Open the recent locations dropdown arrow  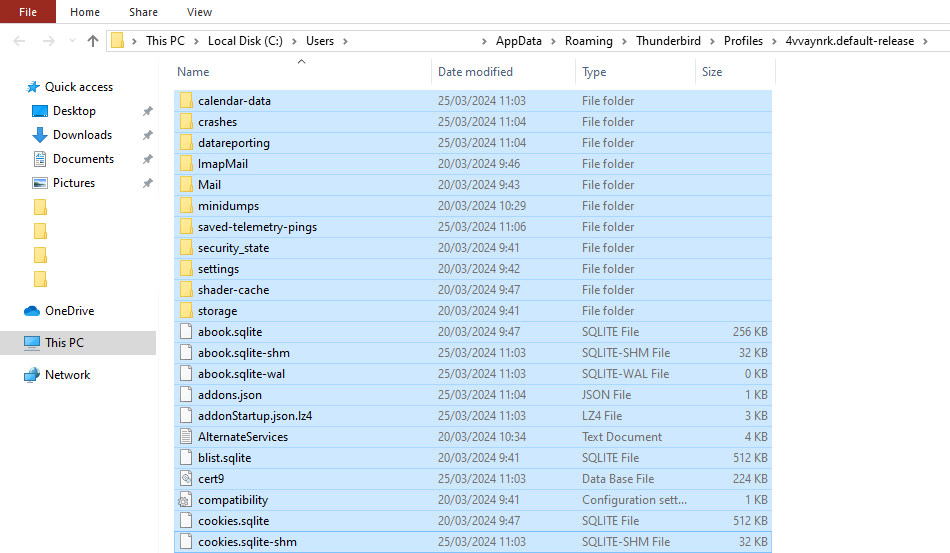pyautogui.click(x=72, y=41)
